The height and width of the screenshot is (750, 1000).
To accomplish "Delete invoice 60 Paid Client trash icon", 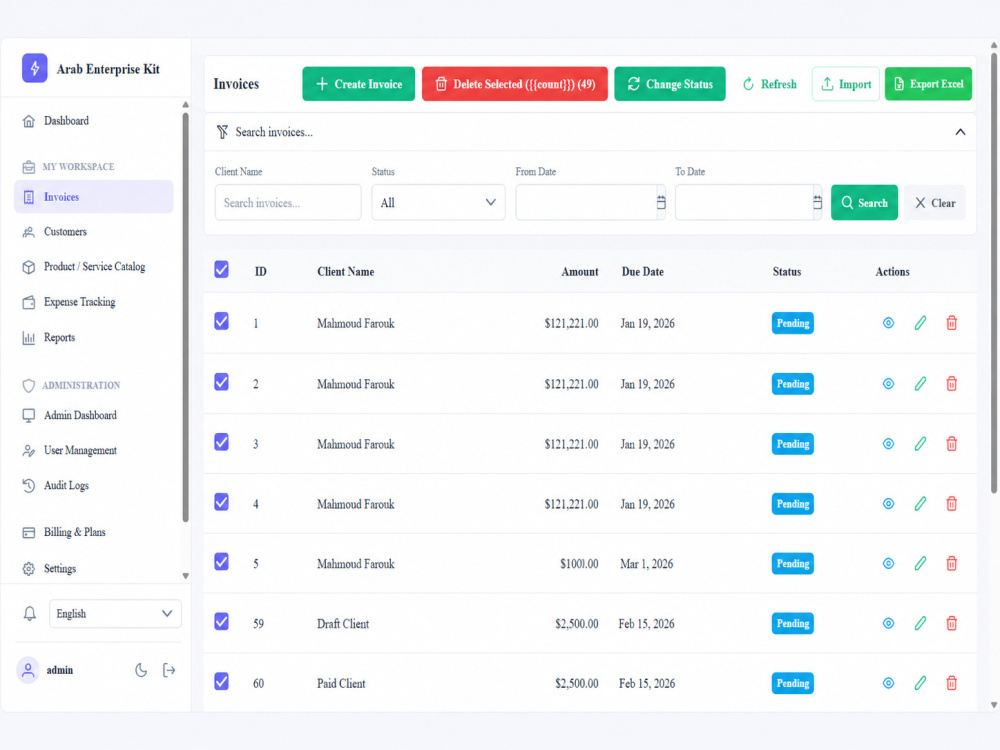I will click(951, 683).
